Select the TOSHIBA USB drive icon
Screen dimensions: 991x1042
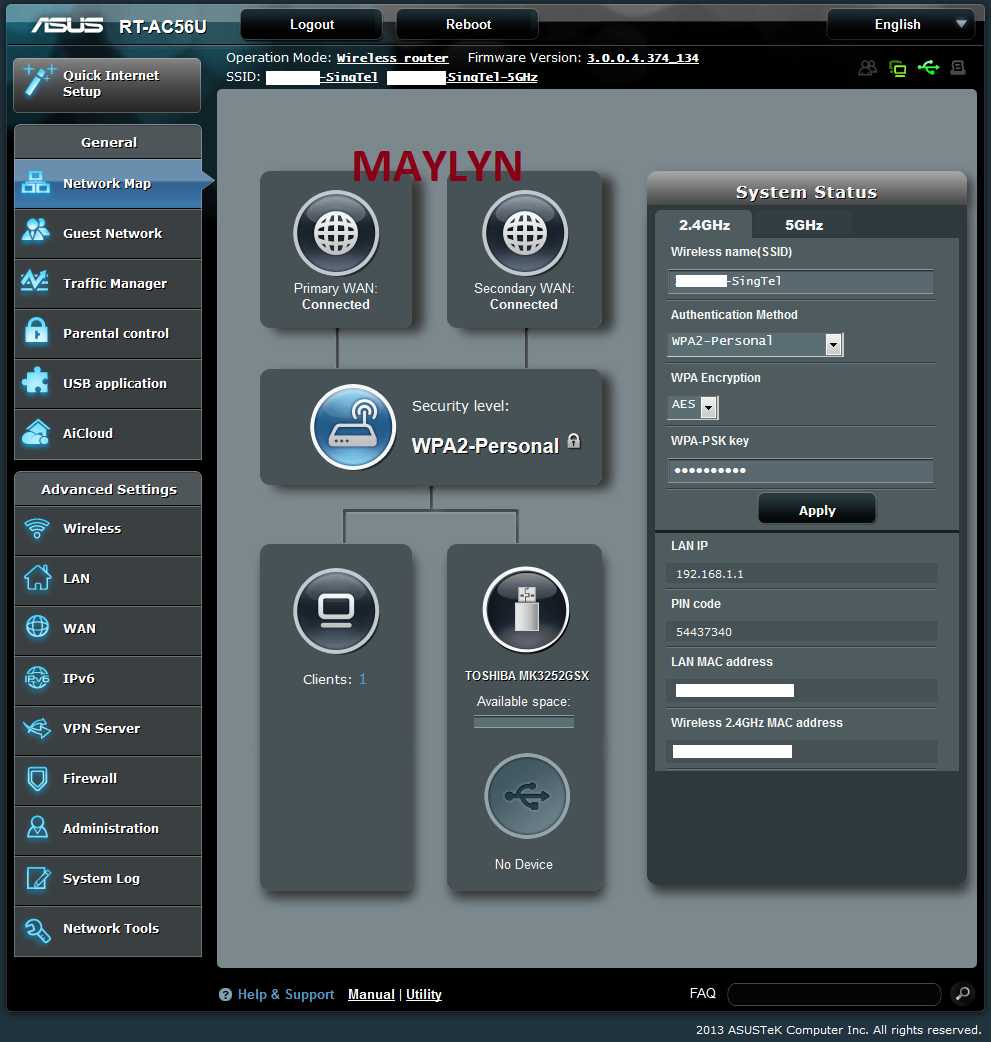click(x=525, y=610)
